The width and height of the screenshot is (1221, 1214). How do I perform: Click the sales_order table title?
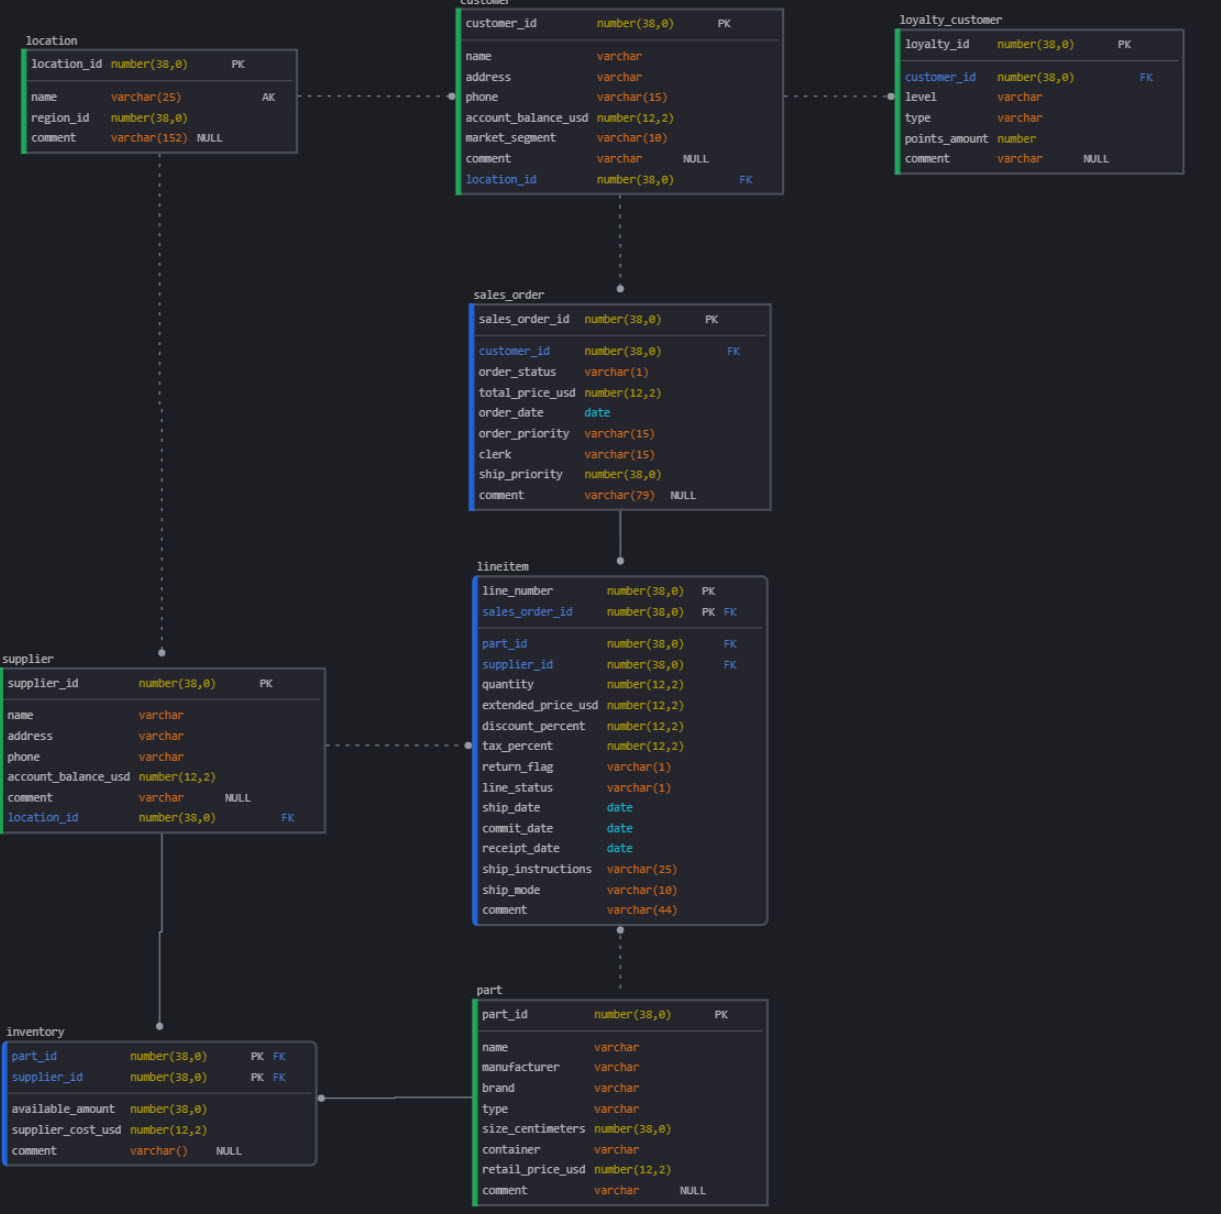[x=508, y=295]
